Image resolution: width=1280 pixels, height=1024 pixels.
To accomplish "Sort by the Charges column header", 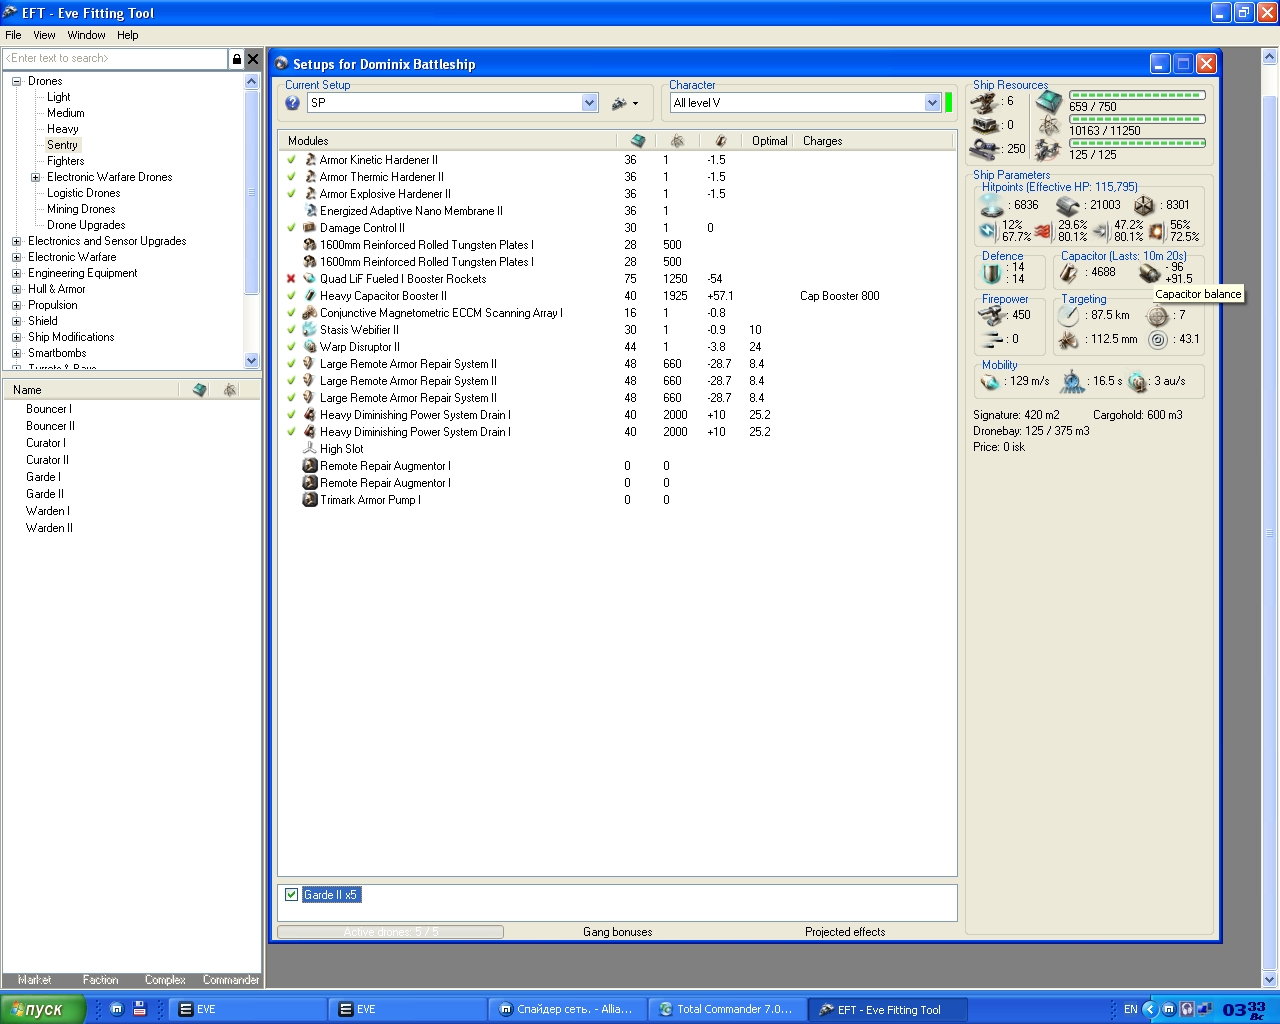I will tap(823, 141).
